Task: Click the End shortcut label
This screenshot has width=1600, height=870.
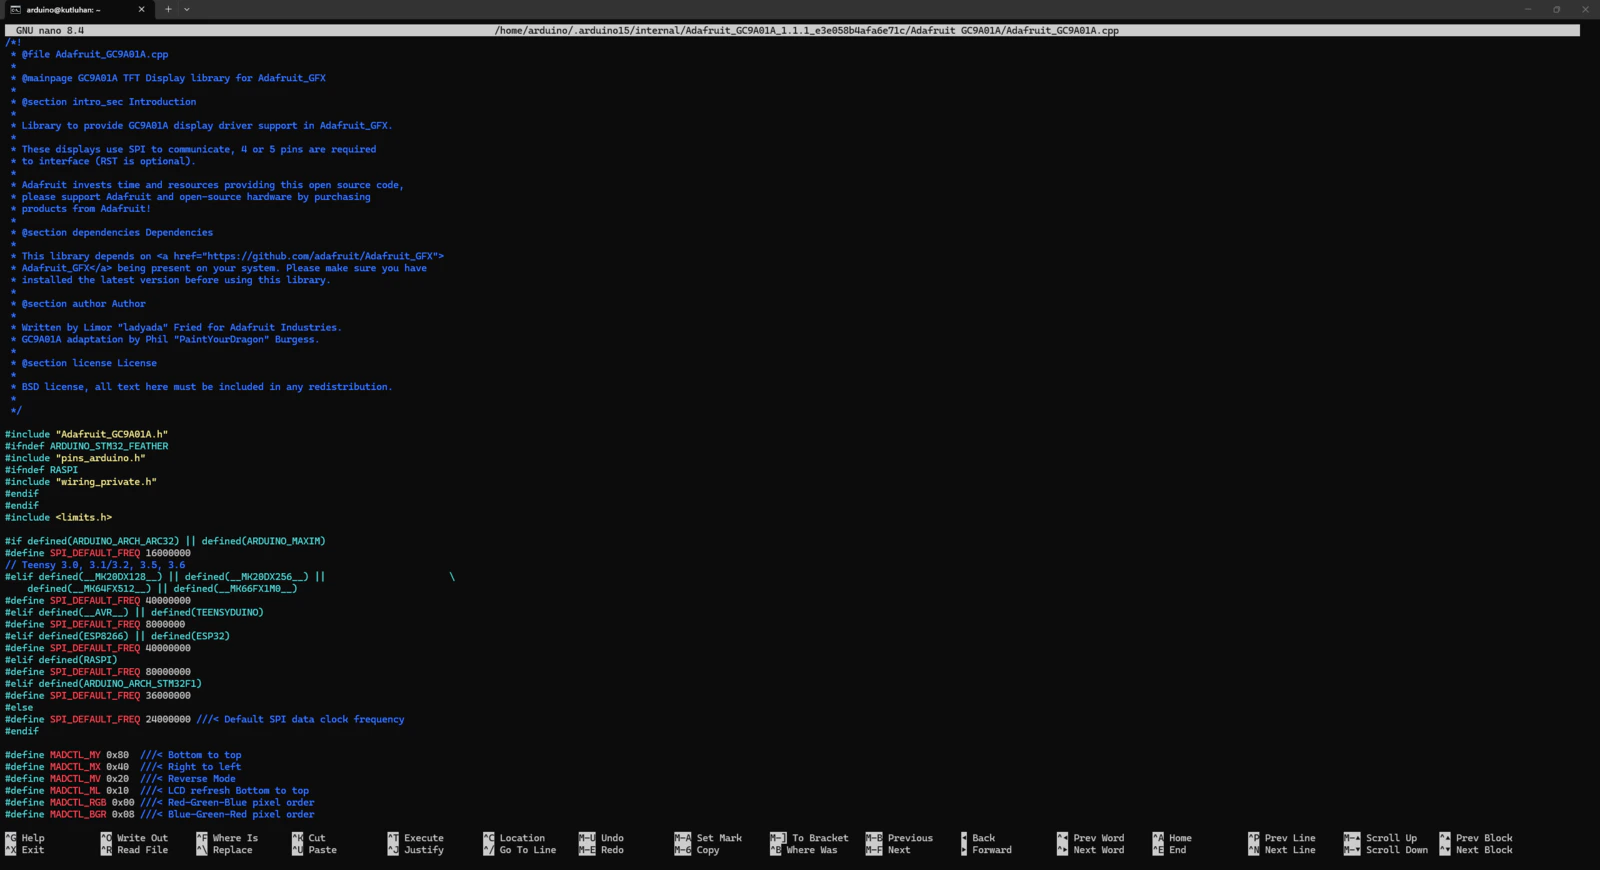Action: pyautogui.click(x=1177, y=850)
